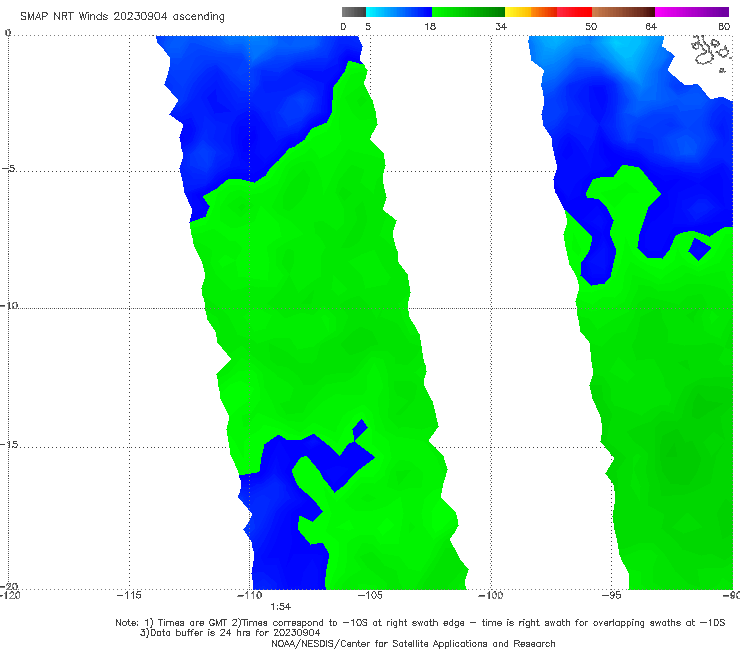Click the latitude label '-5'
The height and width of the screenshot is (650, 740).
pos(9,168)
